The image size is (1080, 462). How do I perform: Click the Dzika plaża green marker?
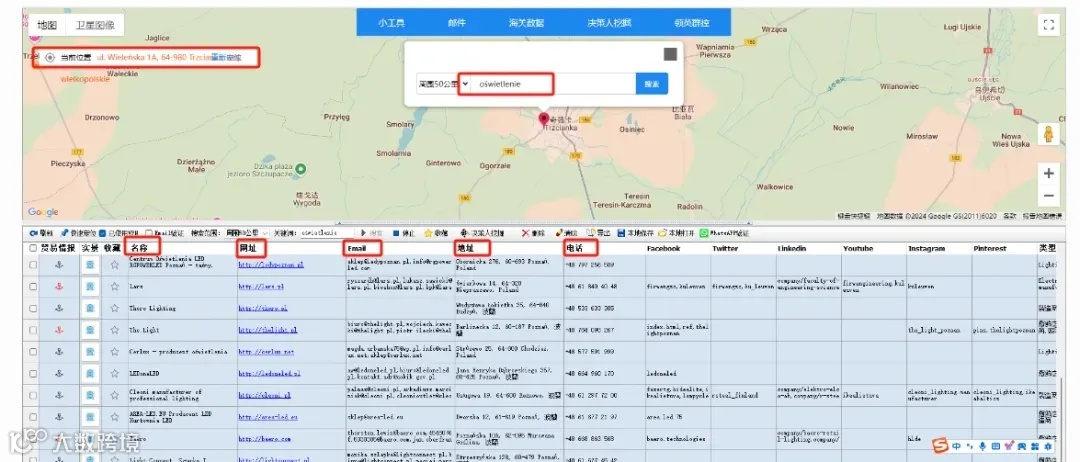pyautogui.click(x=301, y=169)
